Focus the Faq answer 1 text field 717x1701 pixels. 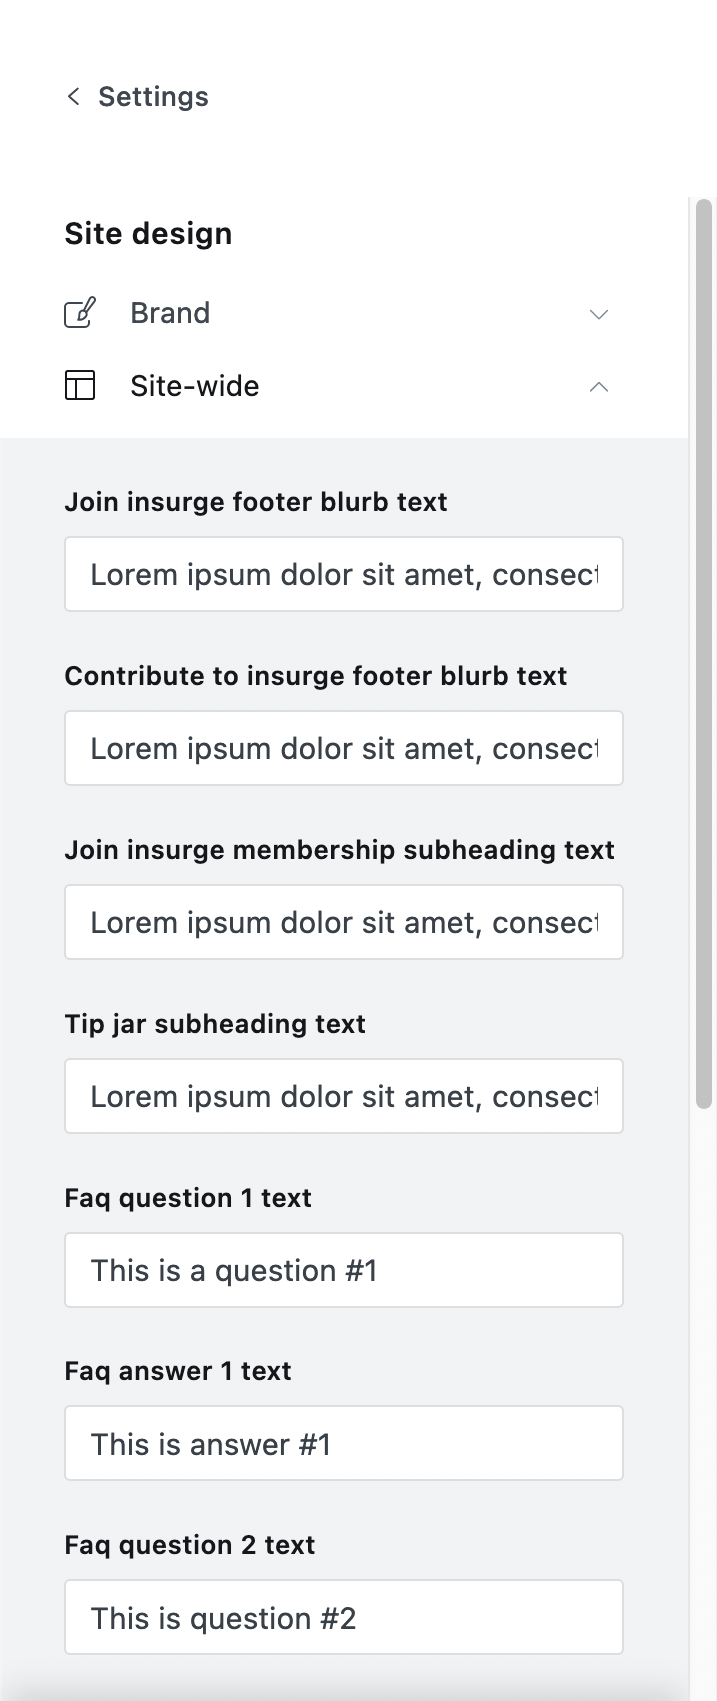(344, 1444)
